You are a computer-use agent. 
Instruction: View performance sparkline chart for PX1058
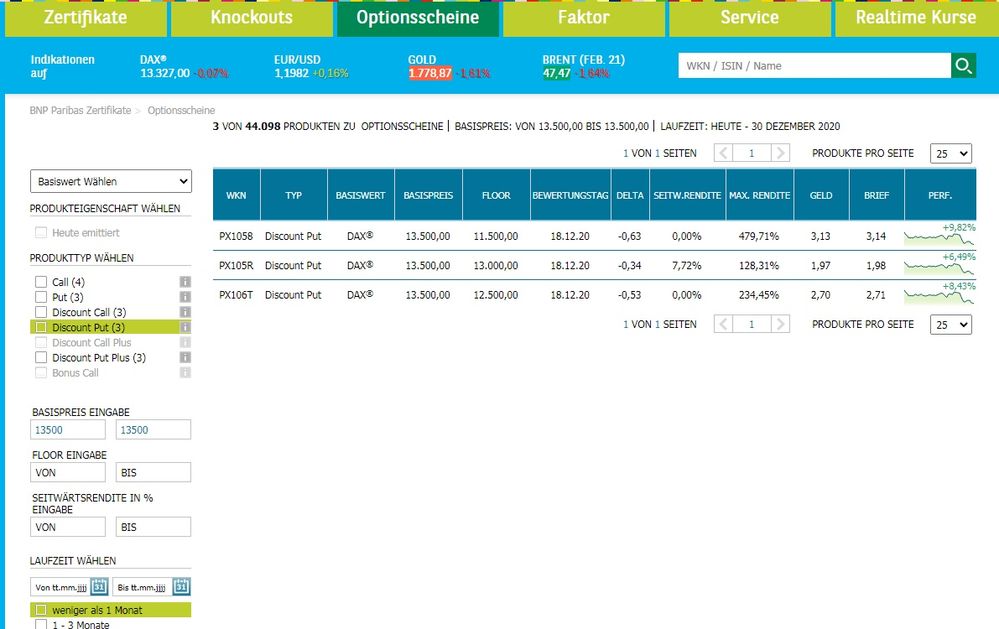point(937,237)
